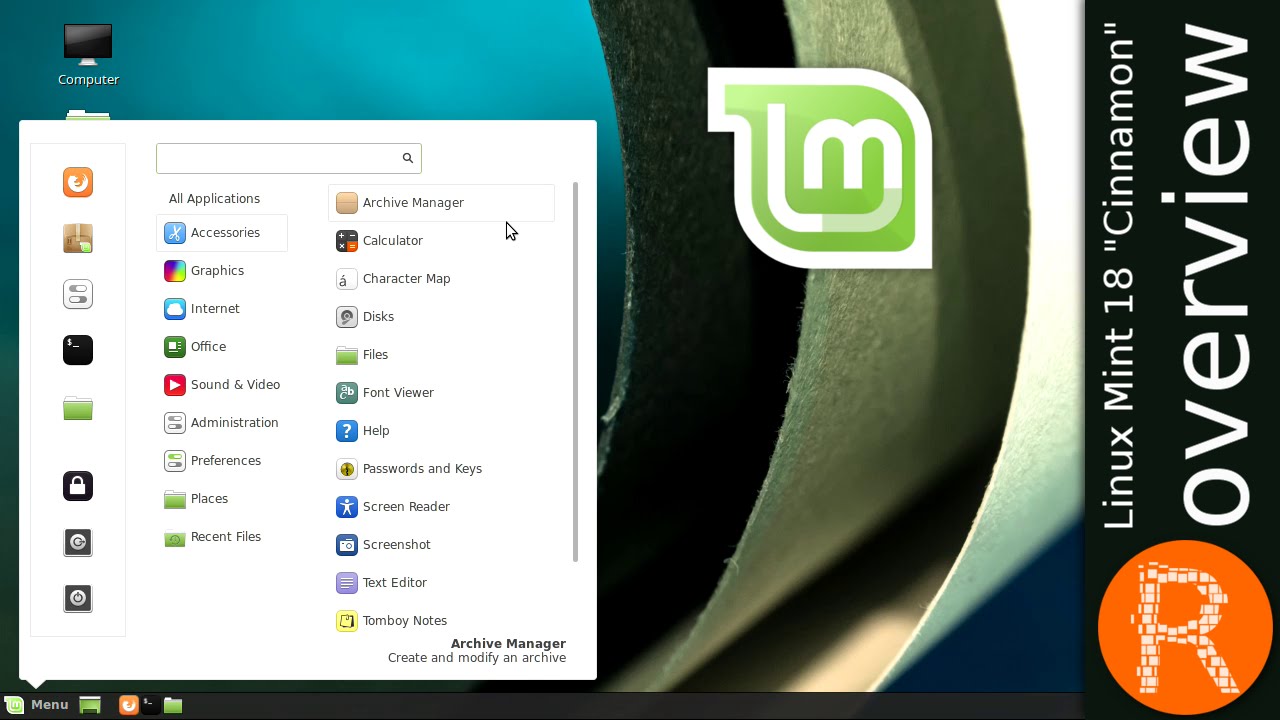Open the Files folder icon in favorites sidebar
Screen dimensions: 1280x720
click(x=78, y=408)
